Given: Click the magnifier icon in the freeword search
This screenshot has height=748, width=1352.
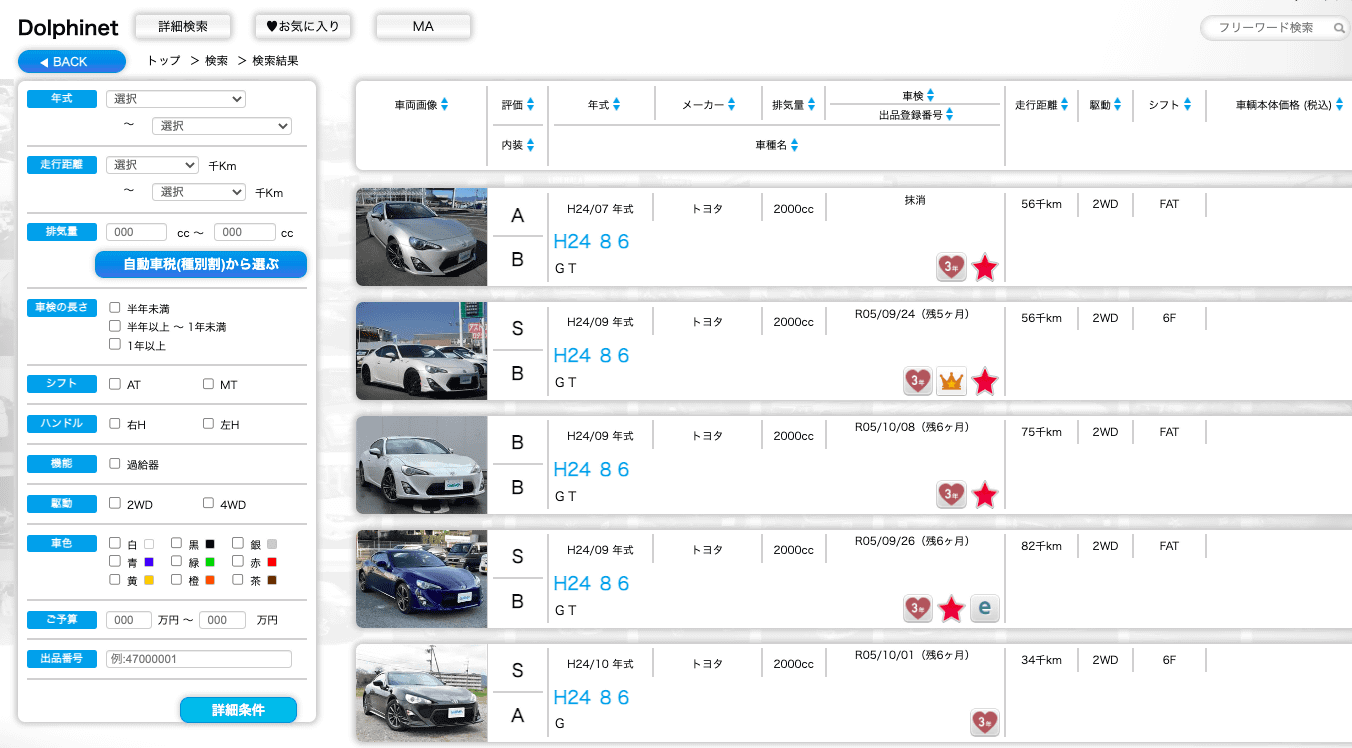Looking at the screenshot, I should (x=1339, y=28).
